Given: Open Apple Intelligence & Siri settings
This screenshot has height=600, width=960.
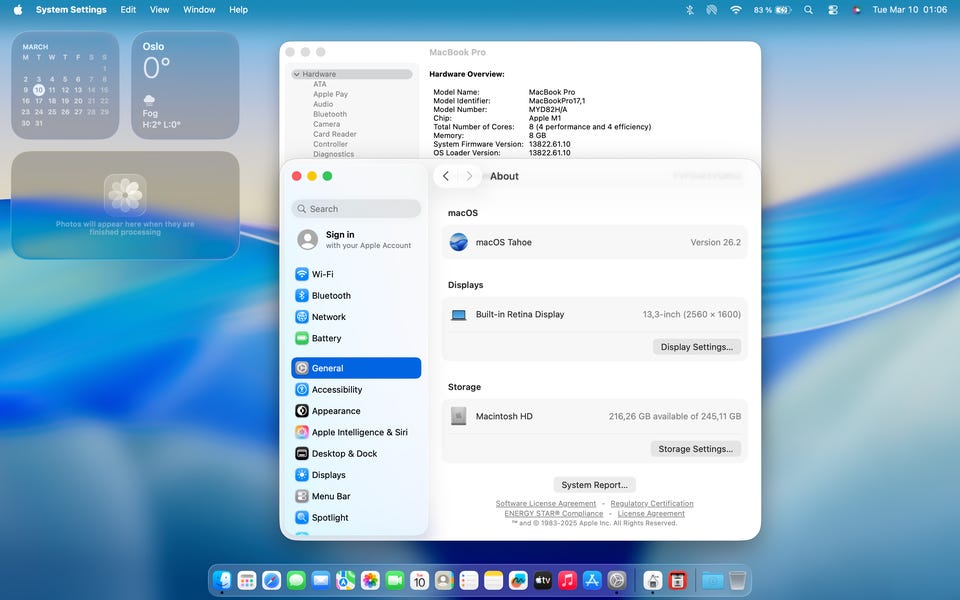Looking at the screenshot, I should [359, 433].
